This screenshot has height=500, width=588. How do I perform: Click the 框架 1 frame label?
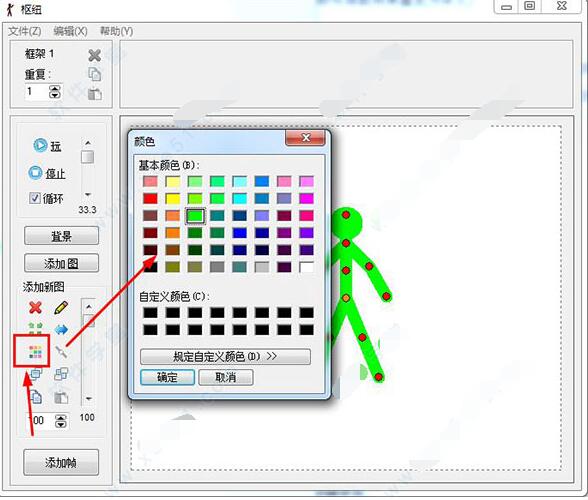click(x=39, y=54)
